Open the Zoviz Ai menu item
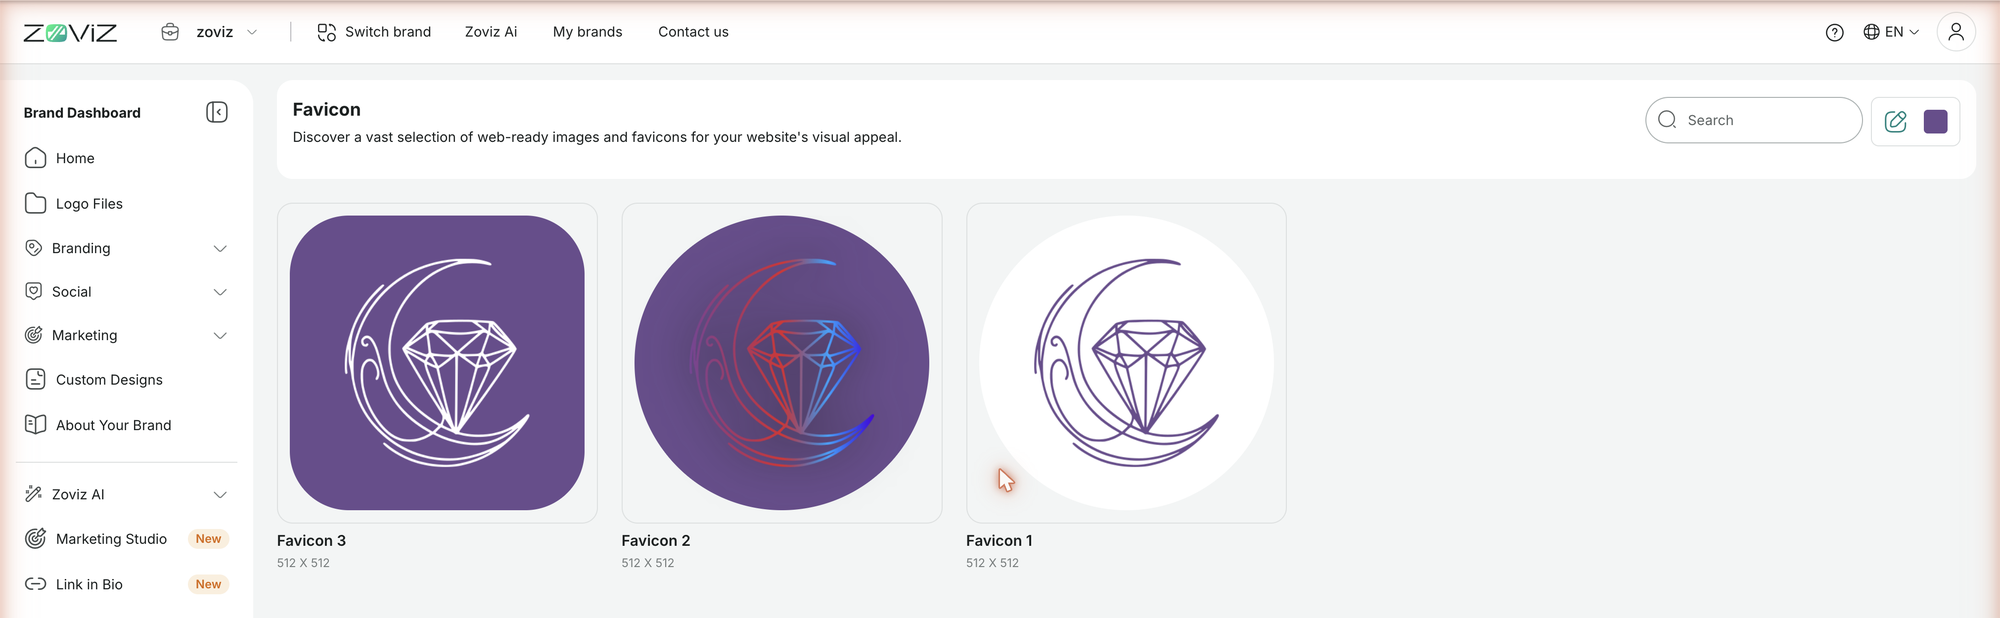Viewport: 2000px width, 618px height. click(x=491, y=32)
